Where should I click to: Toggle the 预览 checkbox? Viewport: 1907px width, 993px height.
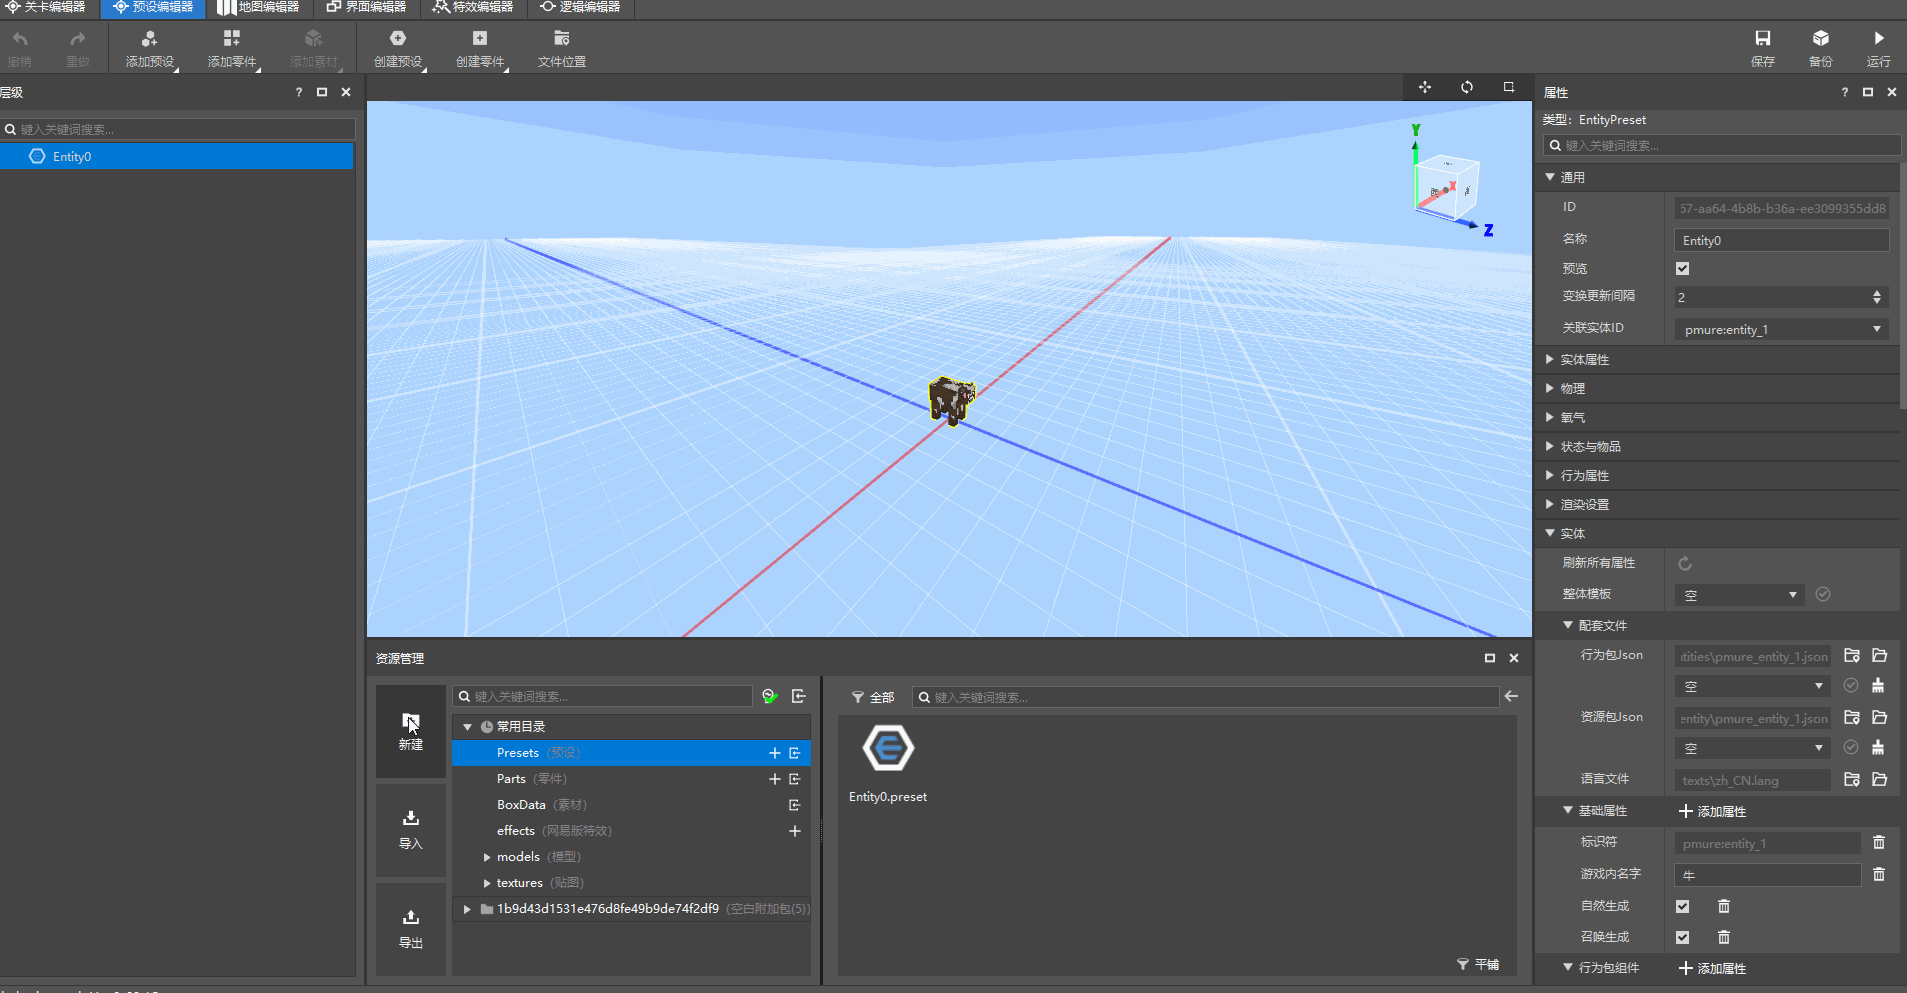(x=1683, y=268)
